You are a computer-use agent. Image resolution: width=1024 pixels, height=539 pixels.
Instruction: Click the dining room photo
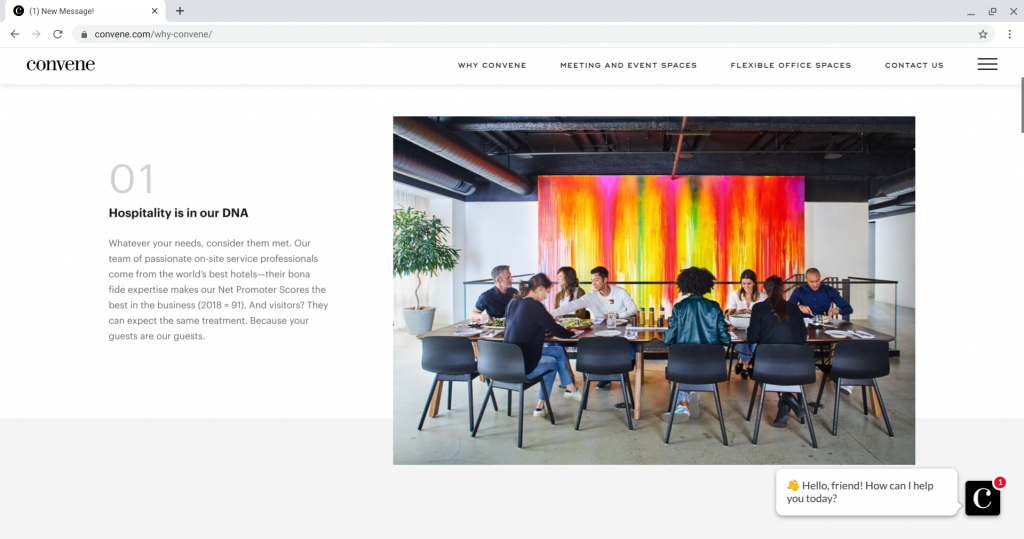coord(654,290)
